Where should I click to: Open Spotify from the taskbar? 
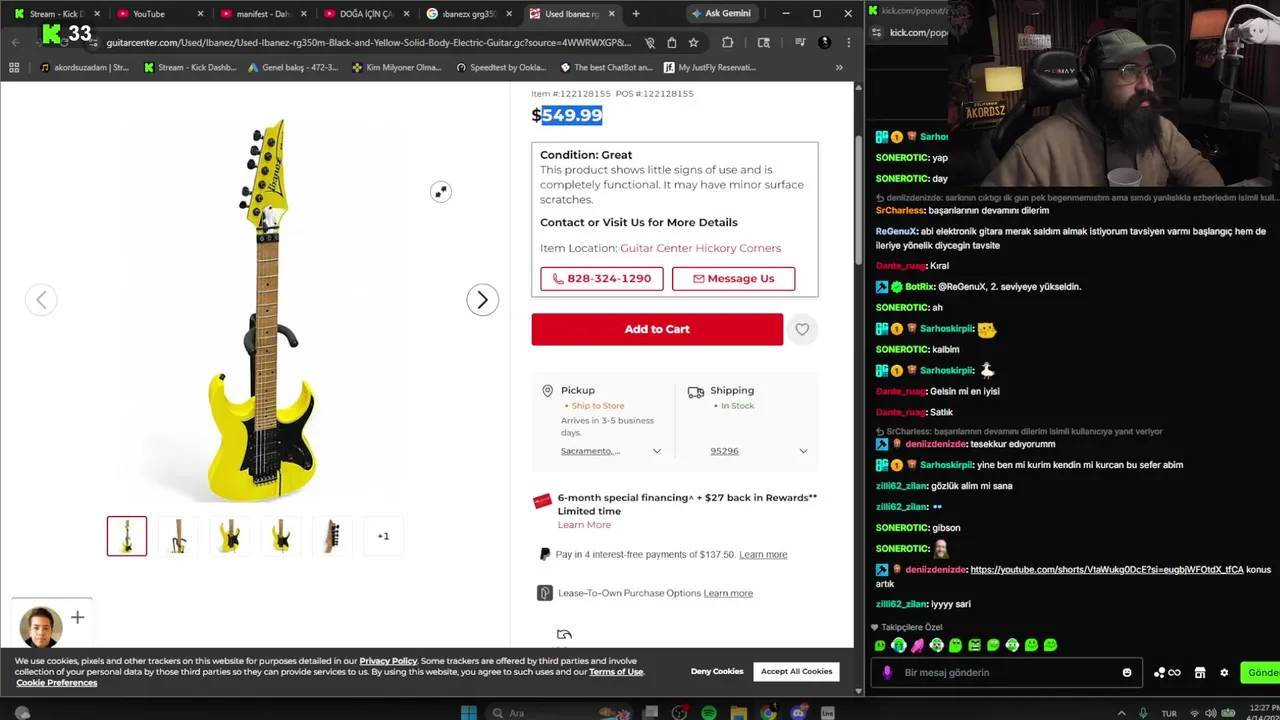[x=709, y=713]
